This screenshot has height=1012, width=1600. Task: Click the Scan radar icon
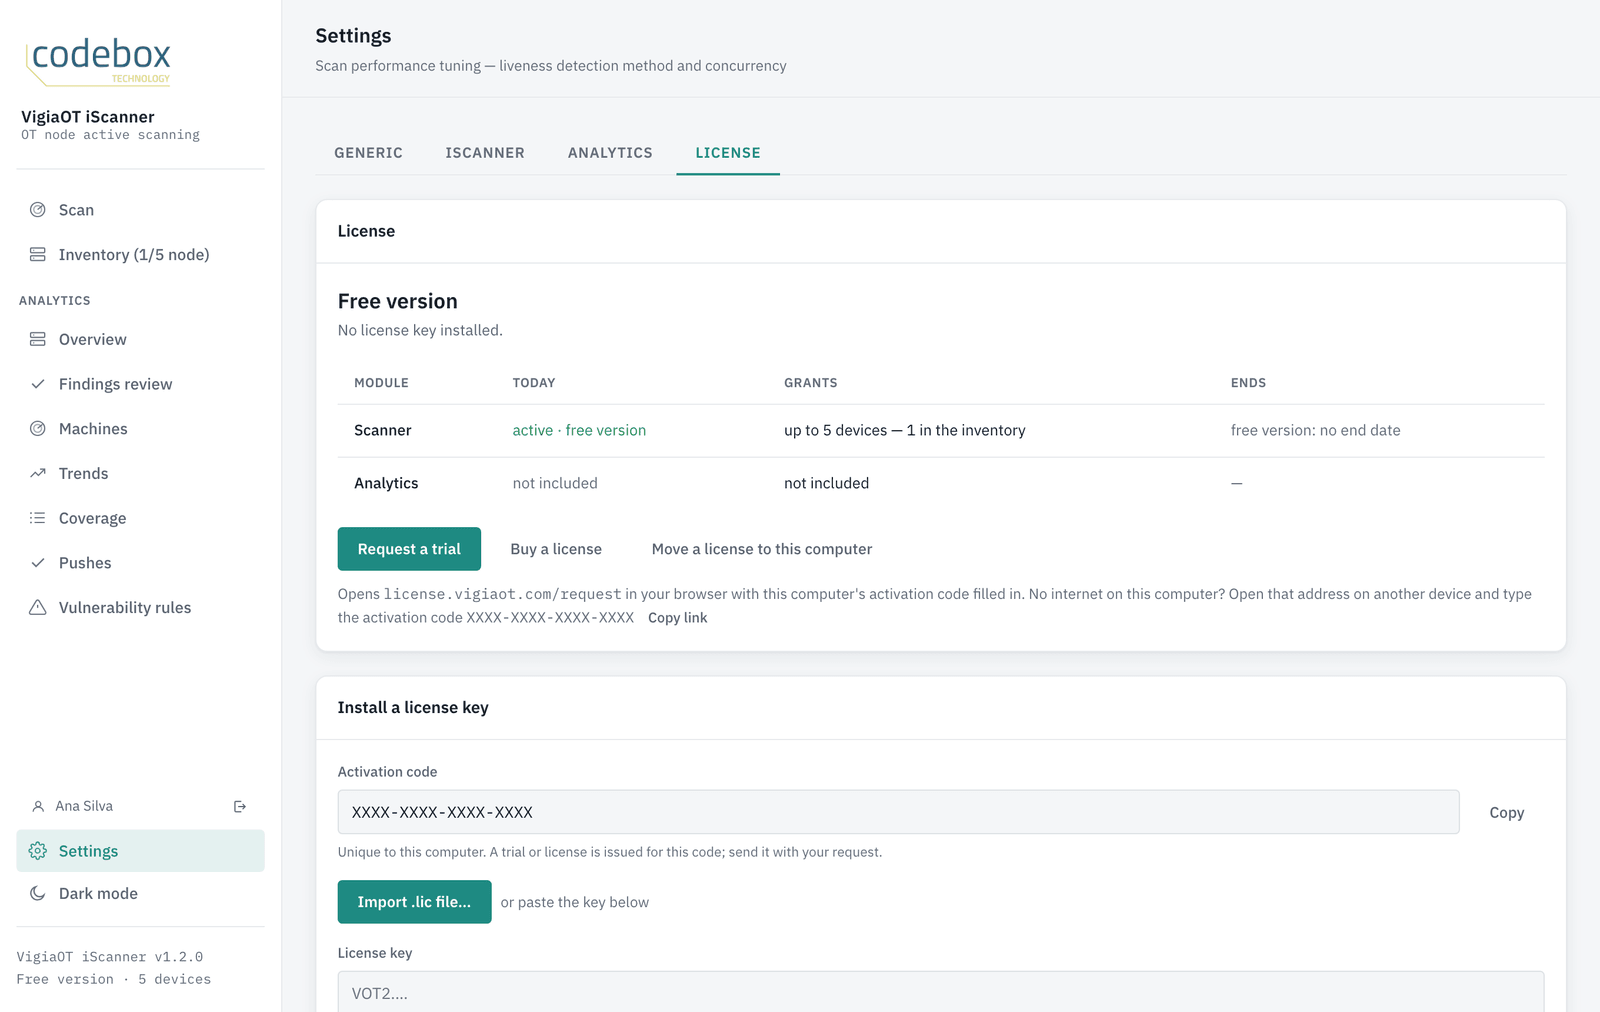(x=38, y=210)
